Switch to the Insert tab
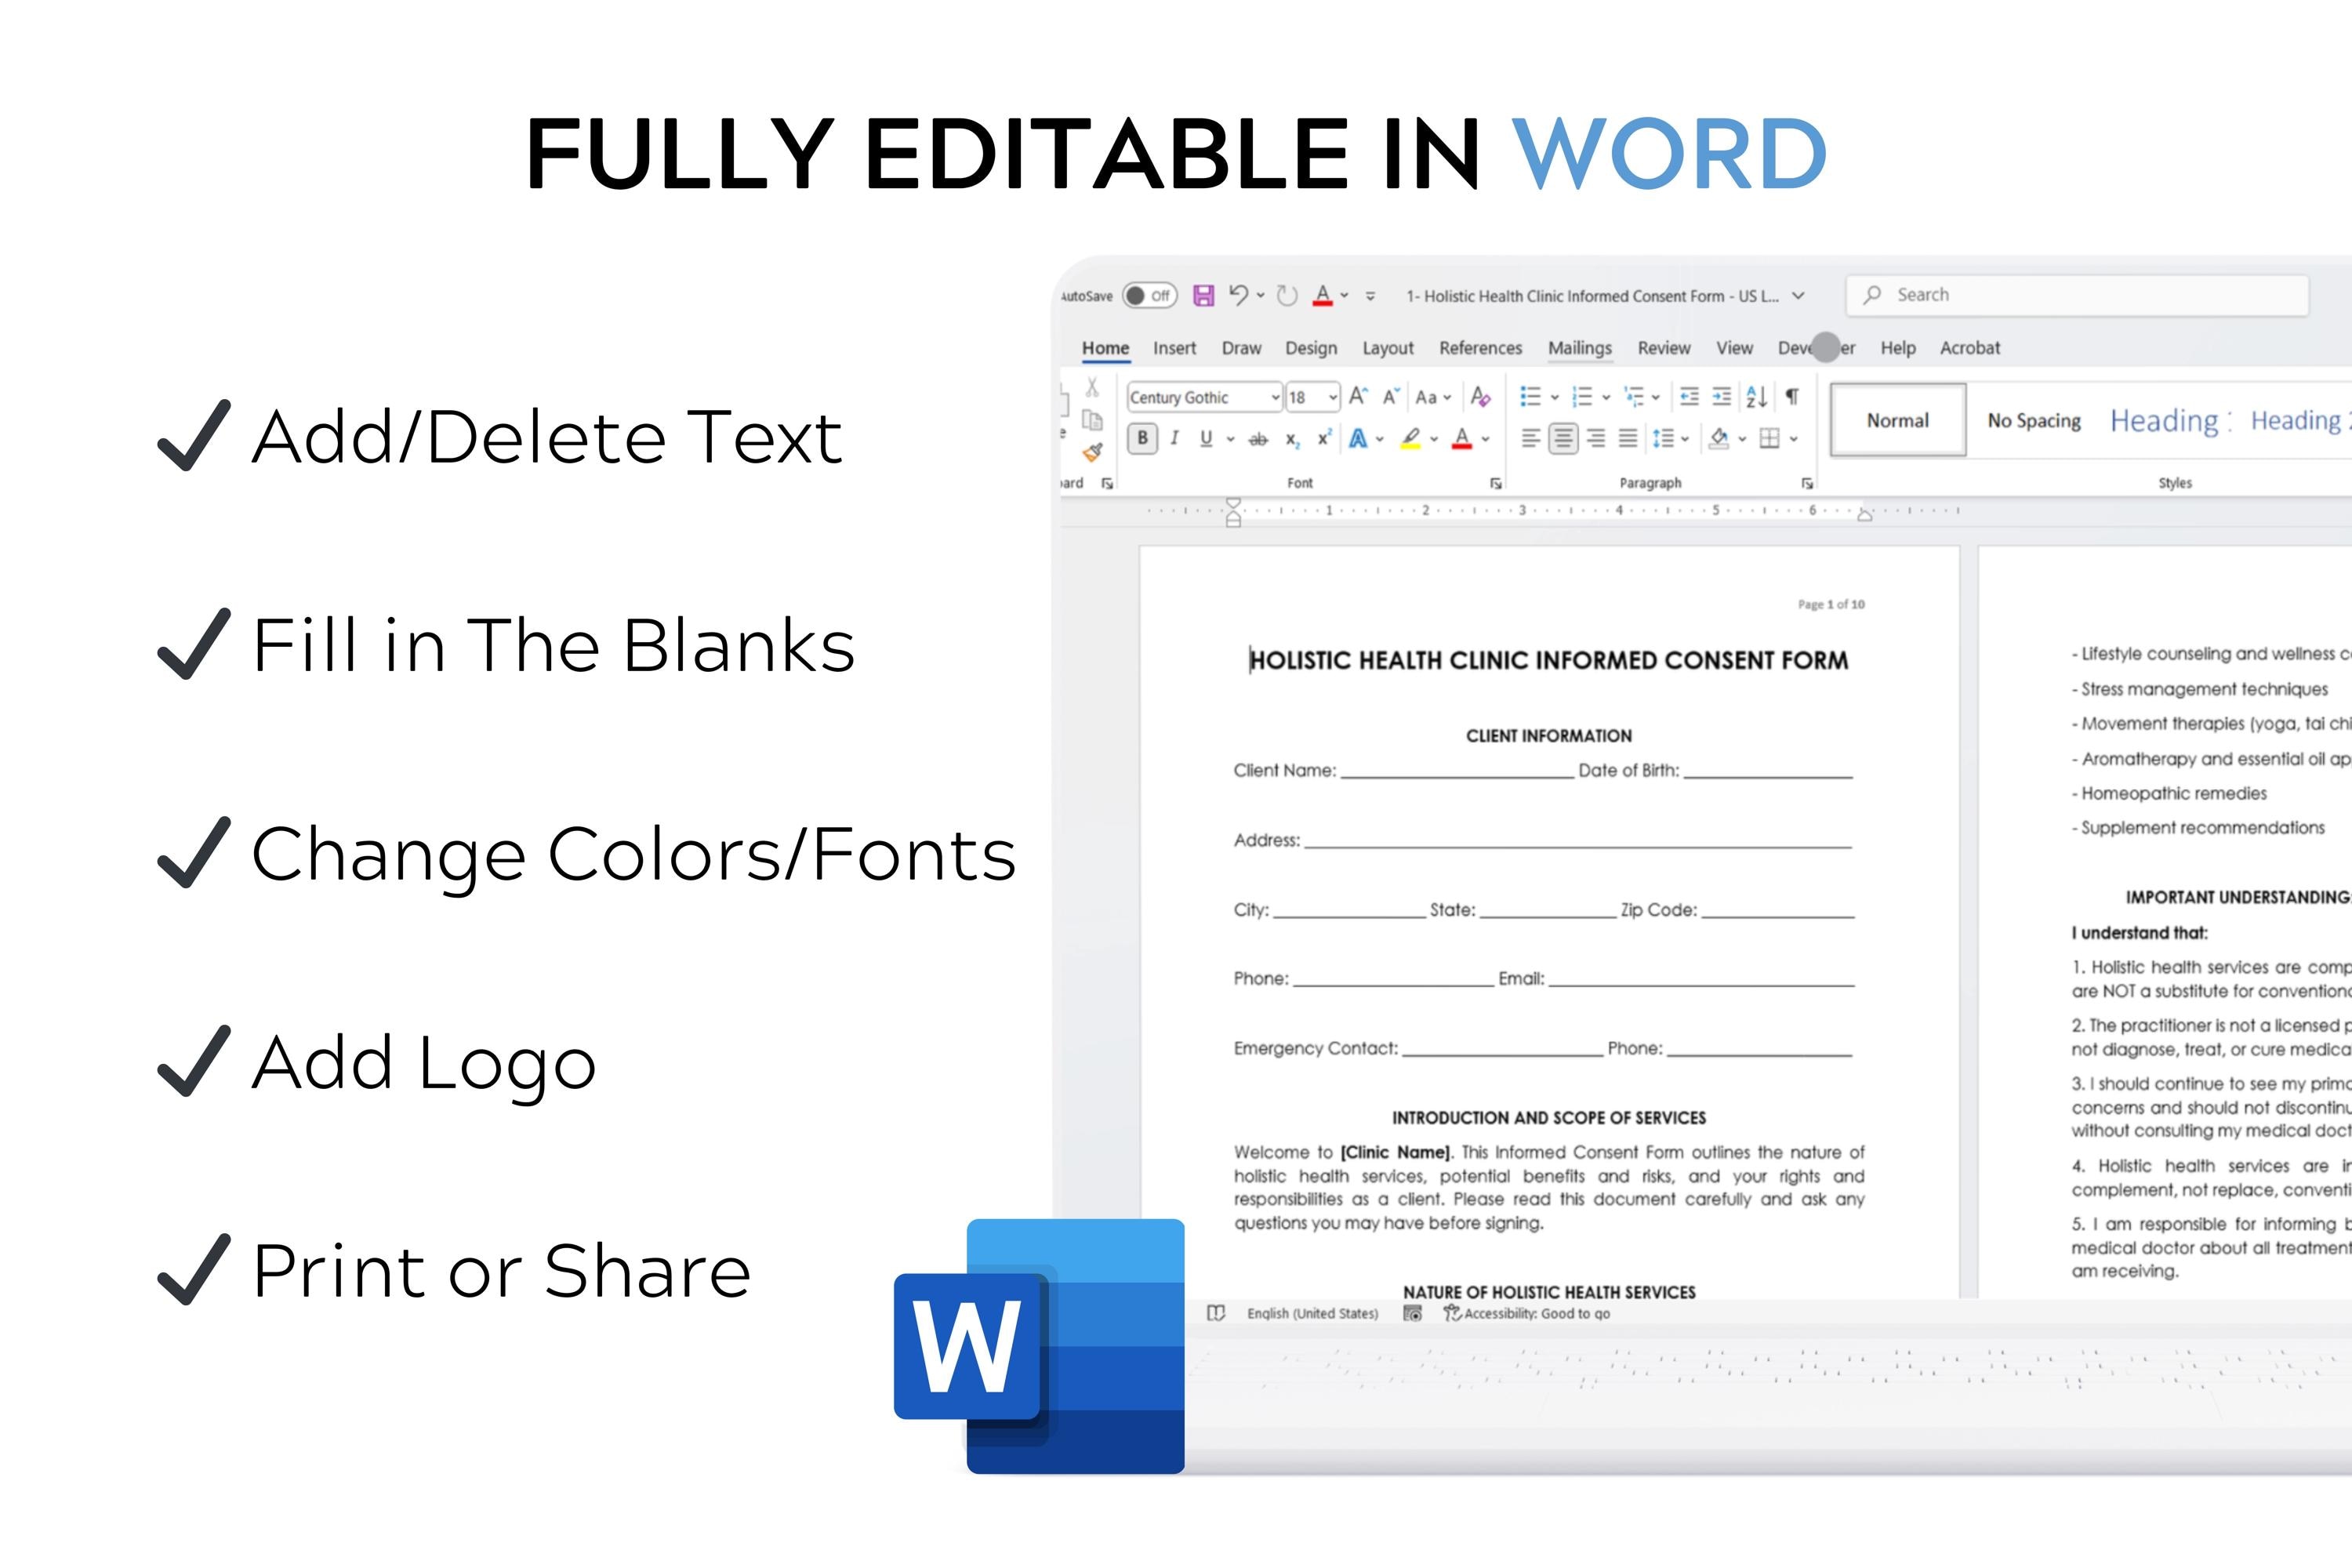This screenshot has width=2352, height=1568. click(x=1174, y=348)
